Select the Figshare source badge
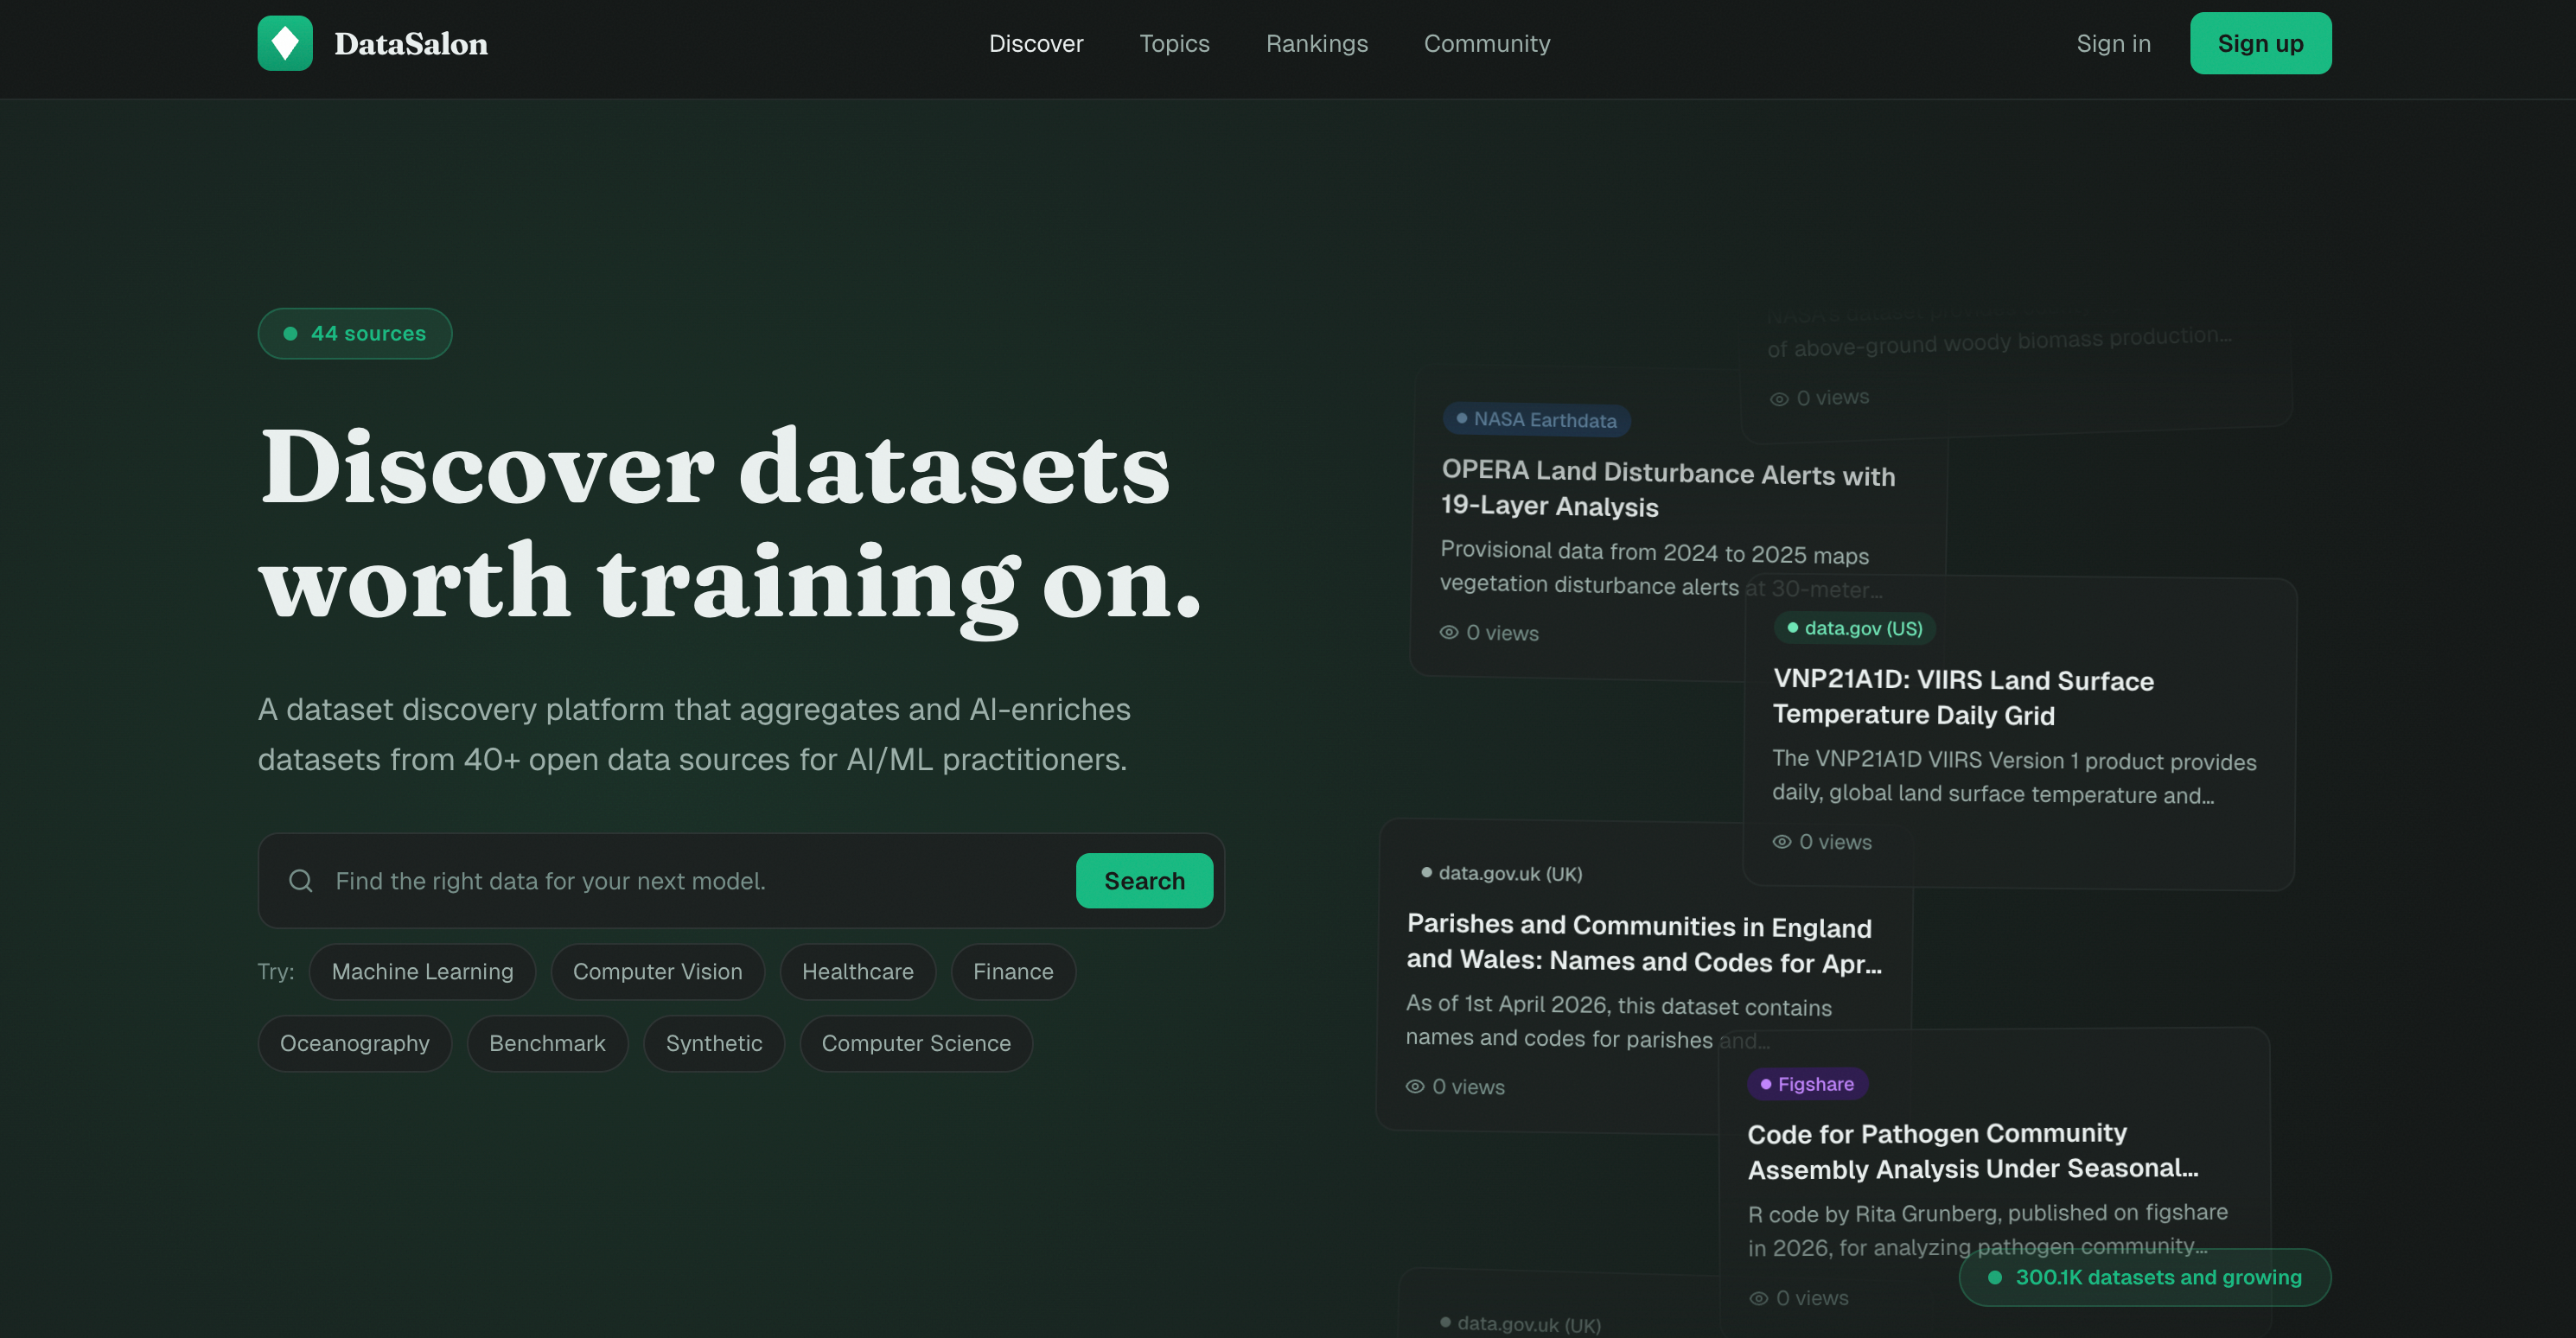 pyautogui.click(x=1807, y=1083)
